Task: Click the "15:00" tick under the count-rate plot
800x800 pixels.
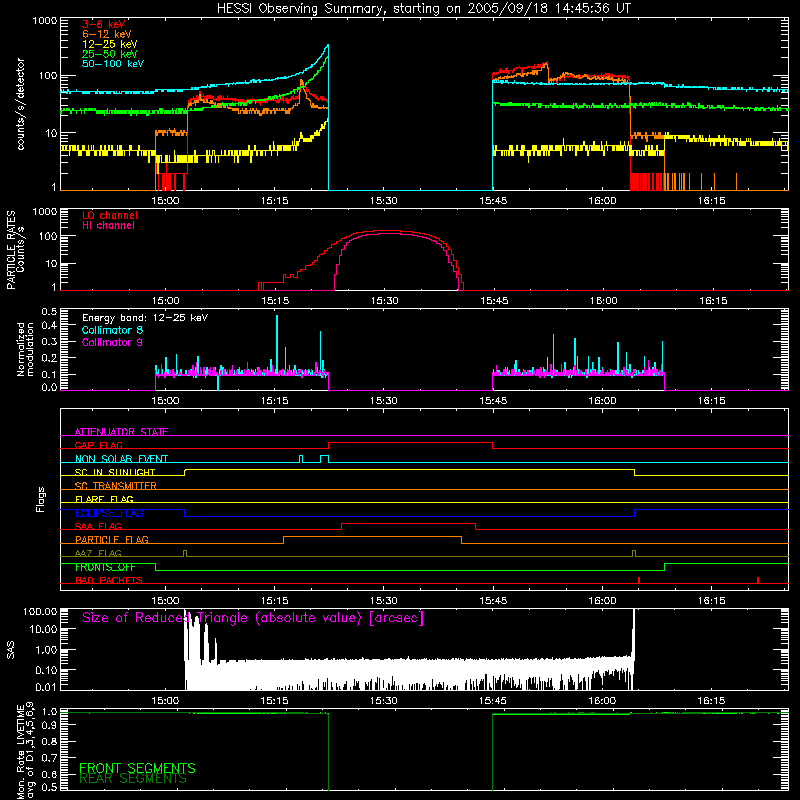Action: (x=165, y=201)
